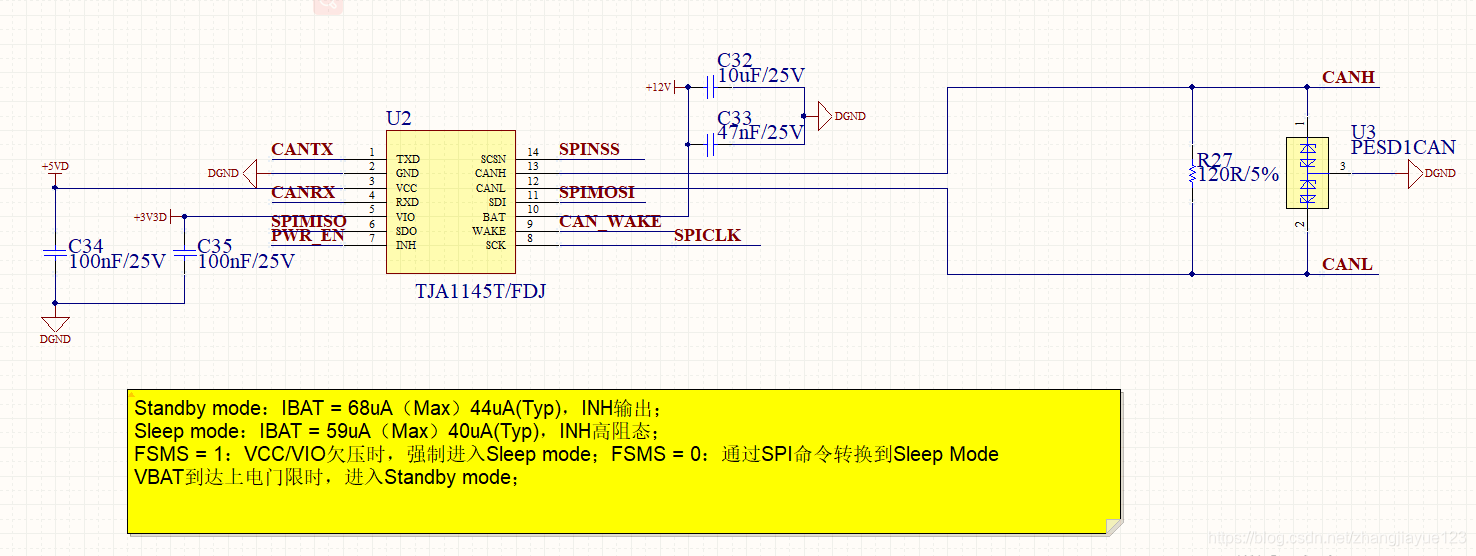Viewport: 1476px width, 556px height.
Task: Select the C34 designator text
Action: [86, 247]
